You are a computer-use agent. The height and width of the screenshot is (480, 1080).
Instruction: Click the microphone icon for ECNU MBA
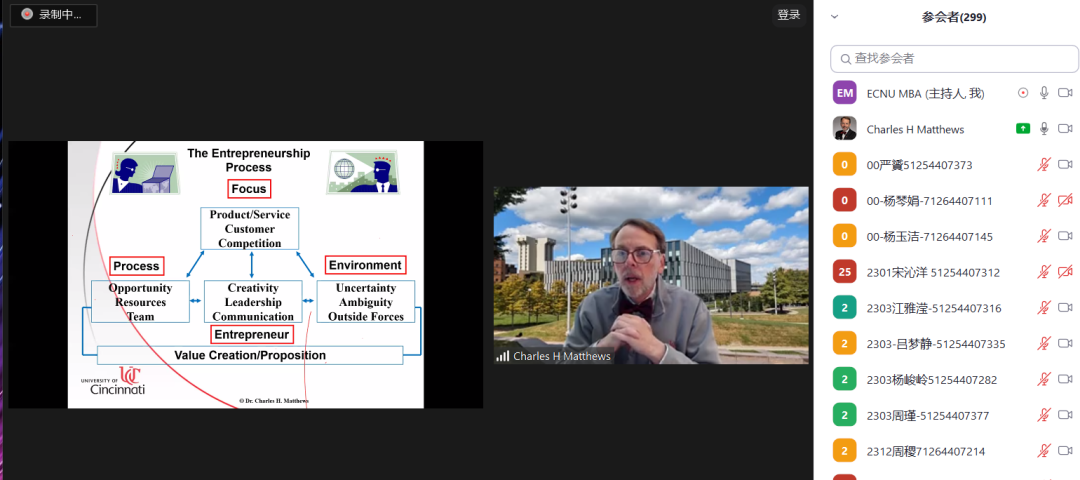pyautogui.click(x=1044, y=93)
